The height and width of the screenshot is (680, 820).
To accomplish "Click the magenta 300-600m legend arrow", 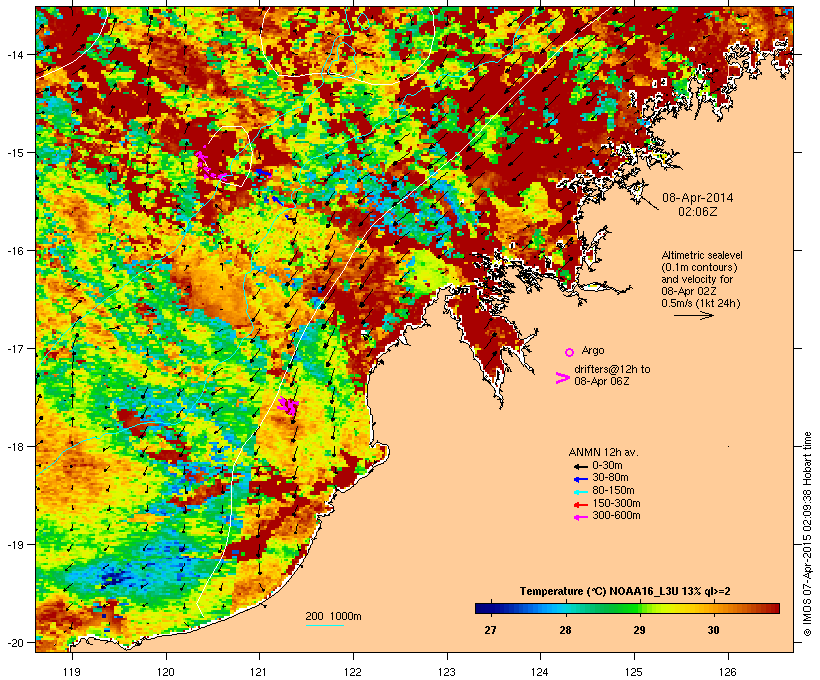I will pyautogui.click(x=580, y=517).
